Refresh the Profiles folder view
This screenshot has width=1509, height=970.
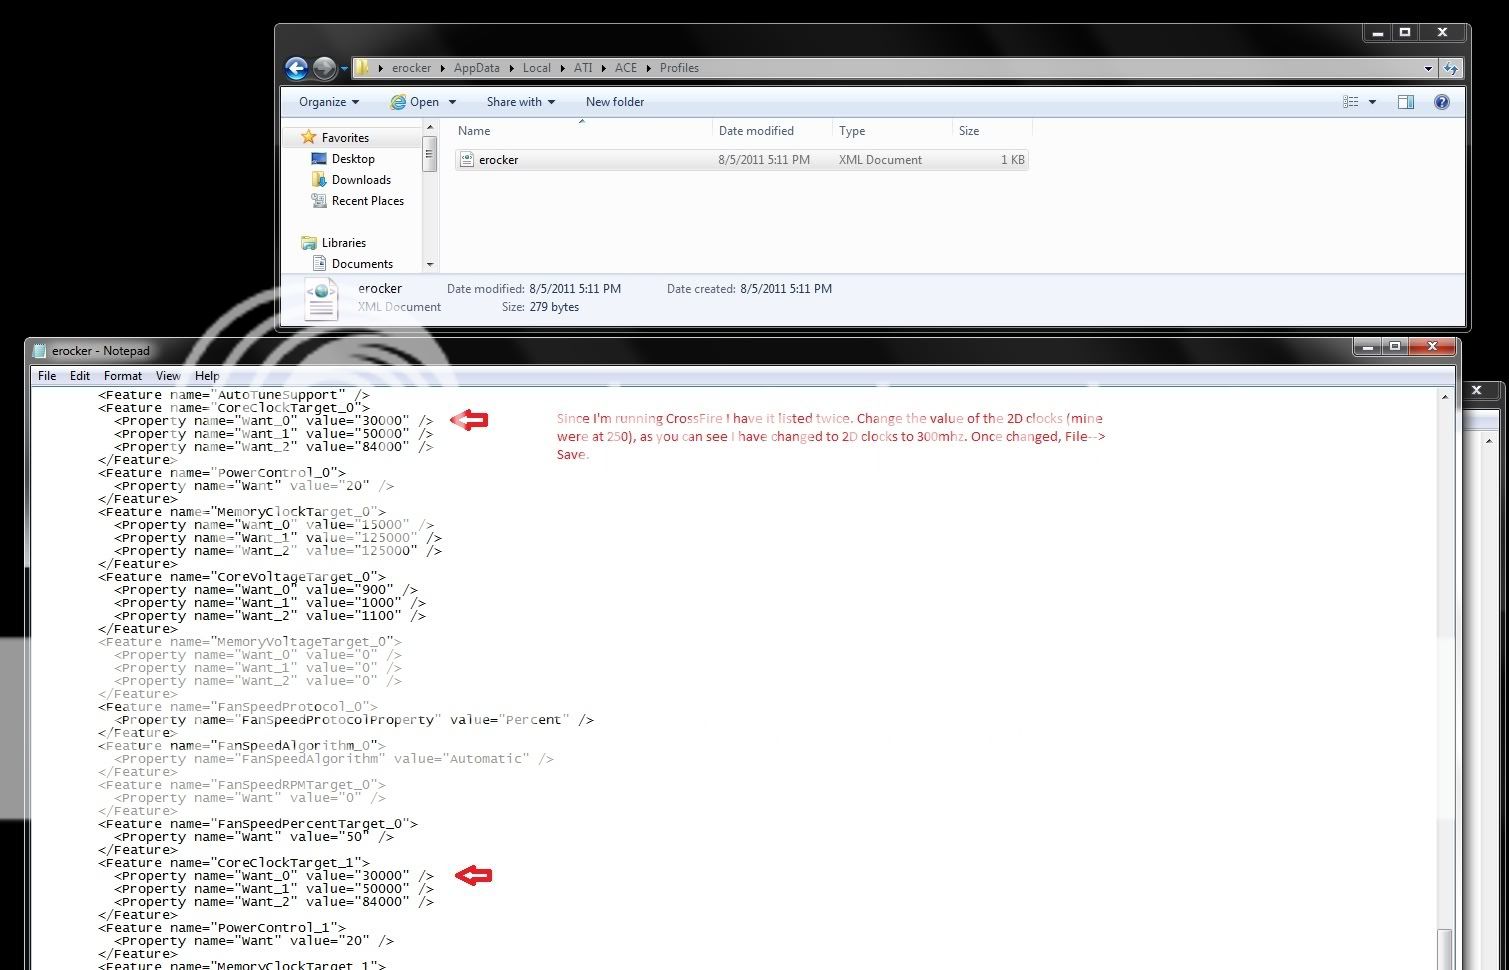pos(1451,68)
